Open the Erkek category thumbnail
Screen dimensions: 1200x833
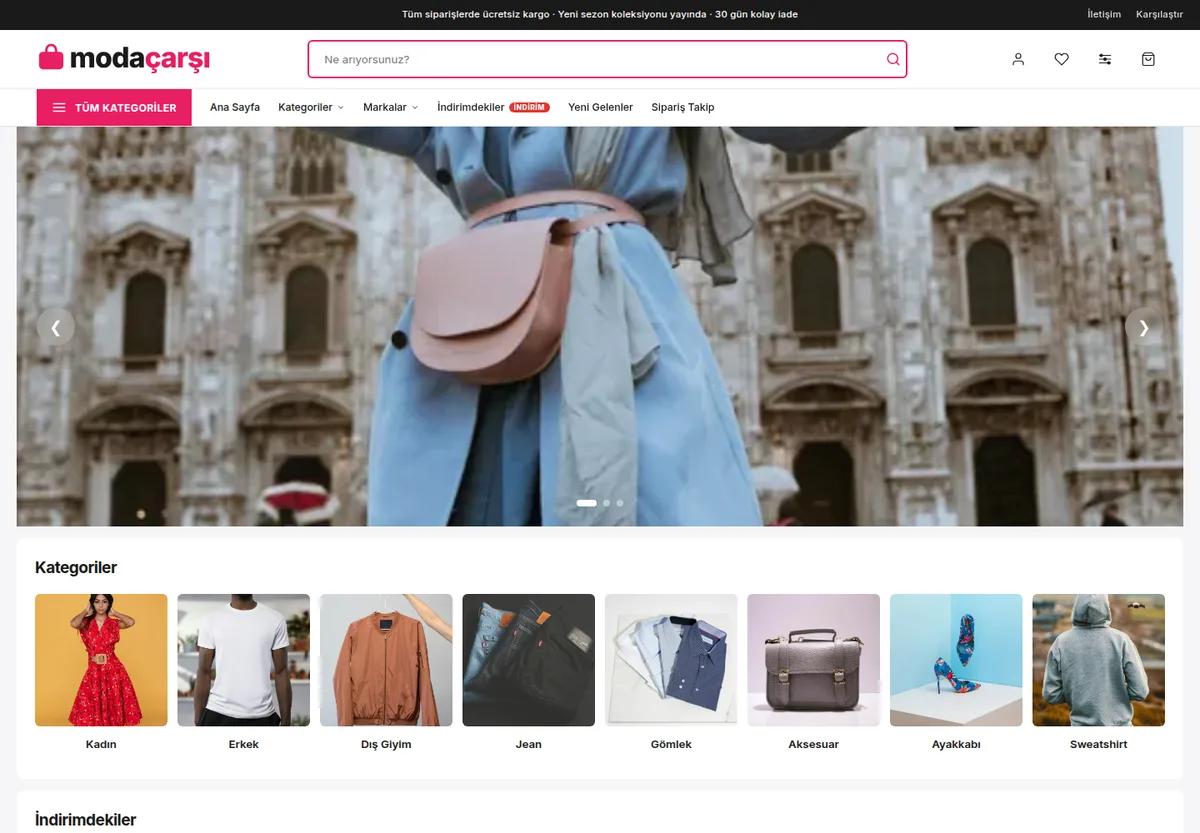pyautogui.click(x=244, y=660)
